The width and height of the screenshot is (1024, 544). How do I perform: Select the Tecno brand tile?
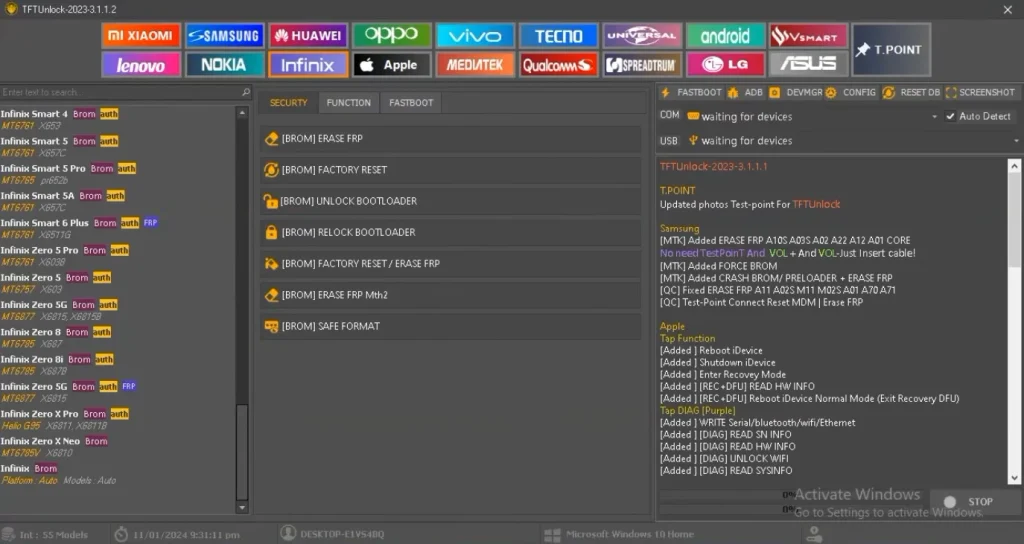tap(558, 36)
